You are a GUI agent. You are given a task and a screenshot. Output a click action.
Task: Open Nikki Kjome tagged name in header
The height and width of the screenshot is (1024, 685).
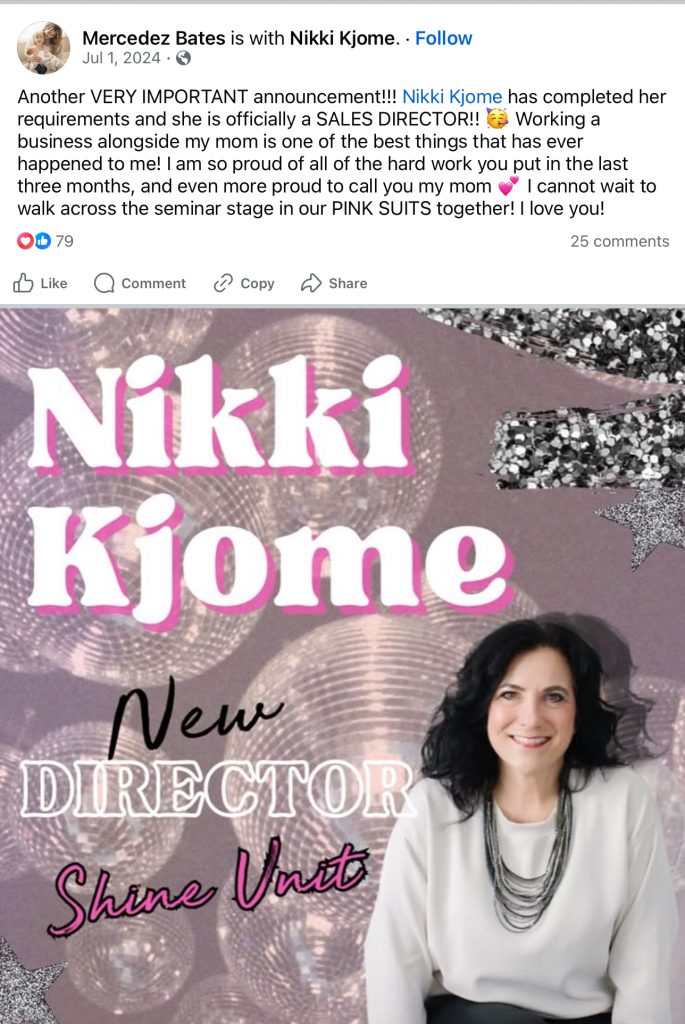pyautogui.click(x=342, y=38)
